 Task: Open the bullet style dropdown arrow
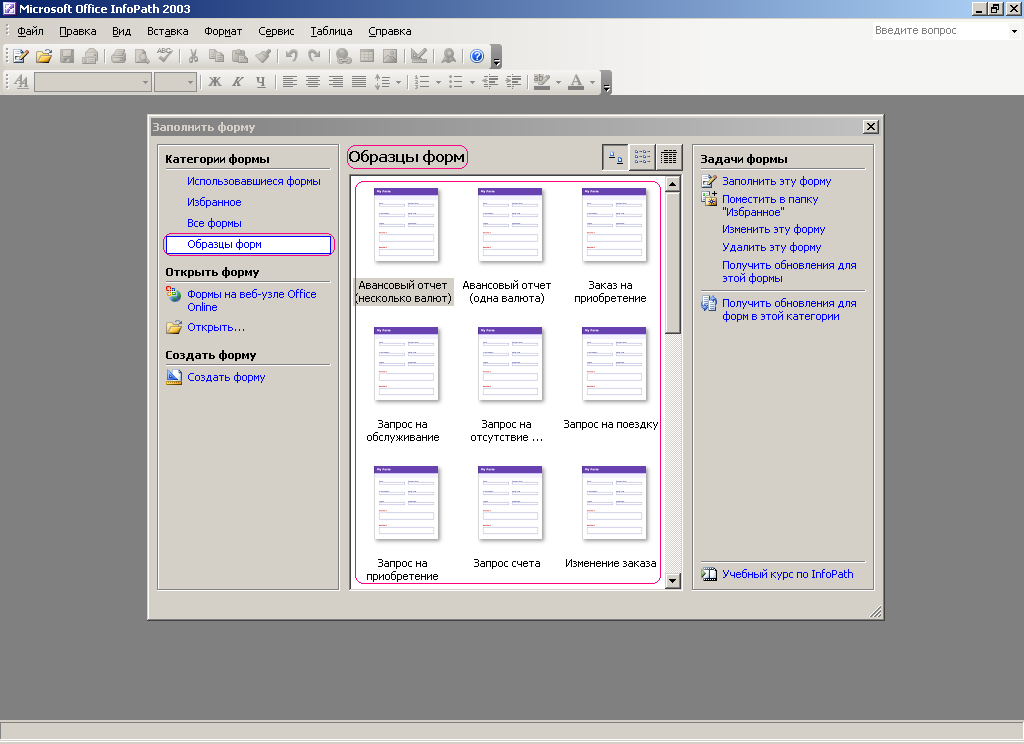[472, 82]
